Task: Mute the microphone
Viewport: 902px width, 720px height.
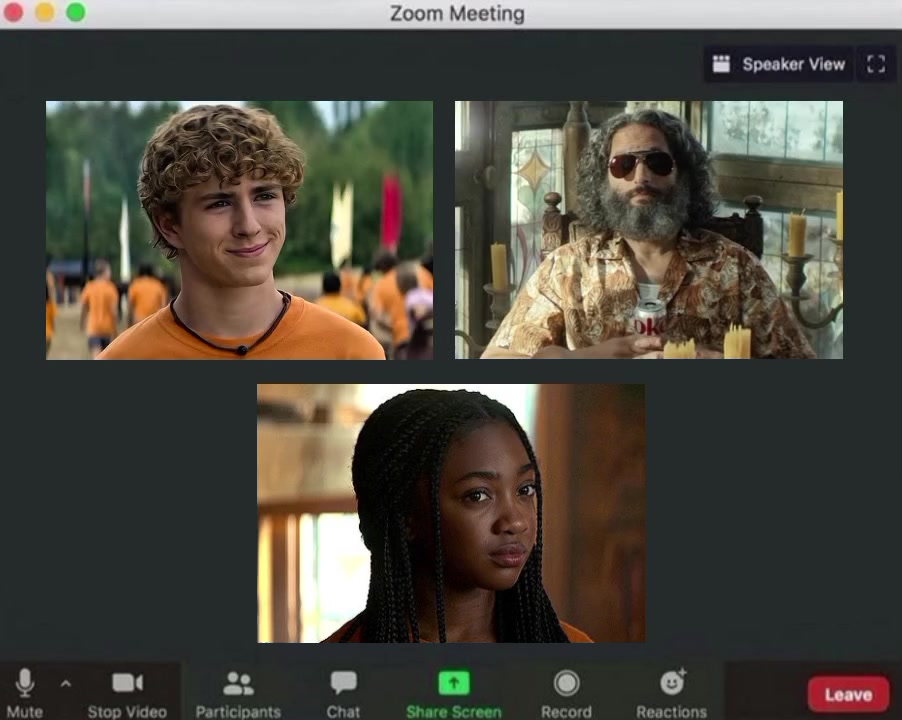Action: (25, 692)
